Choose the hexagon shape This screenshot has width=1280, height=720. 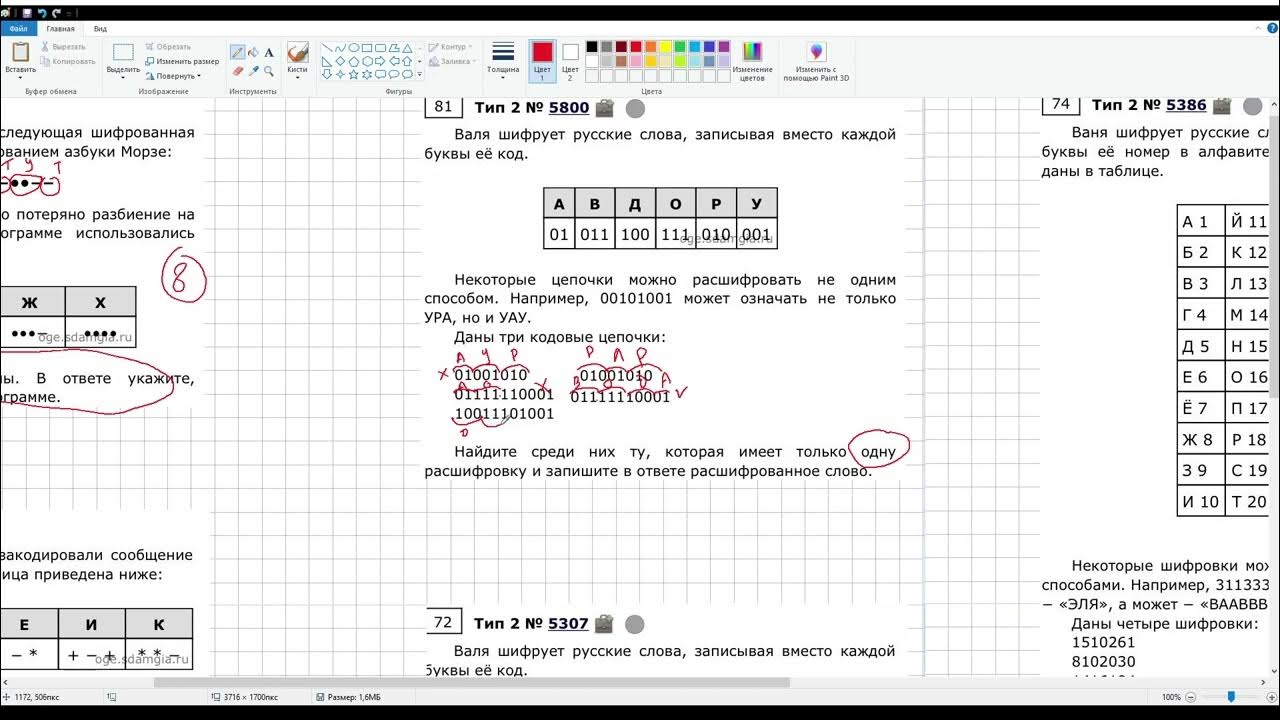(x=367, y=61)
